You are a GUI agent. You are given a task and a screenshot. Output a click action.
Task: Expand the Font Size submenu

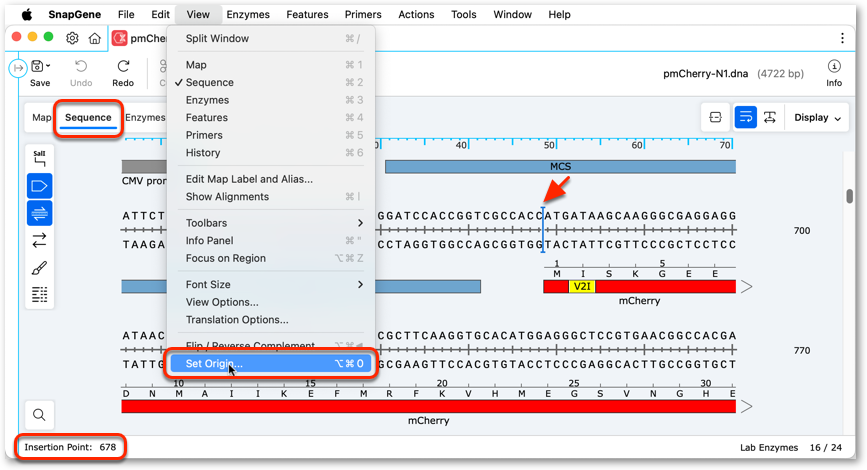tap(271, 284)
